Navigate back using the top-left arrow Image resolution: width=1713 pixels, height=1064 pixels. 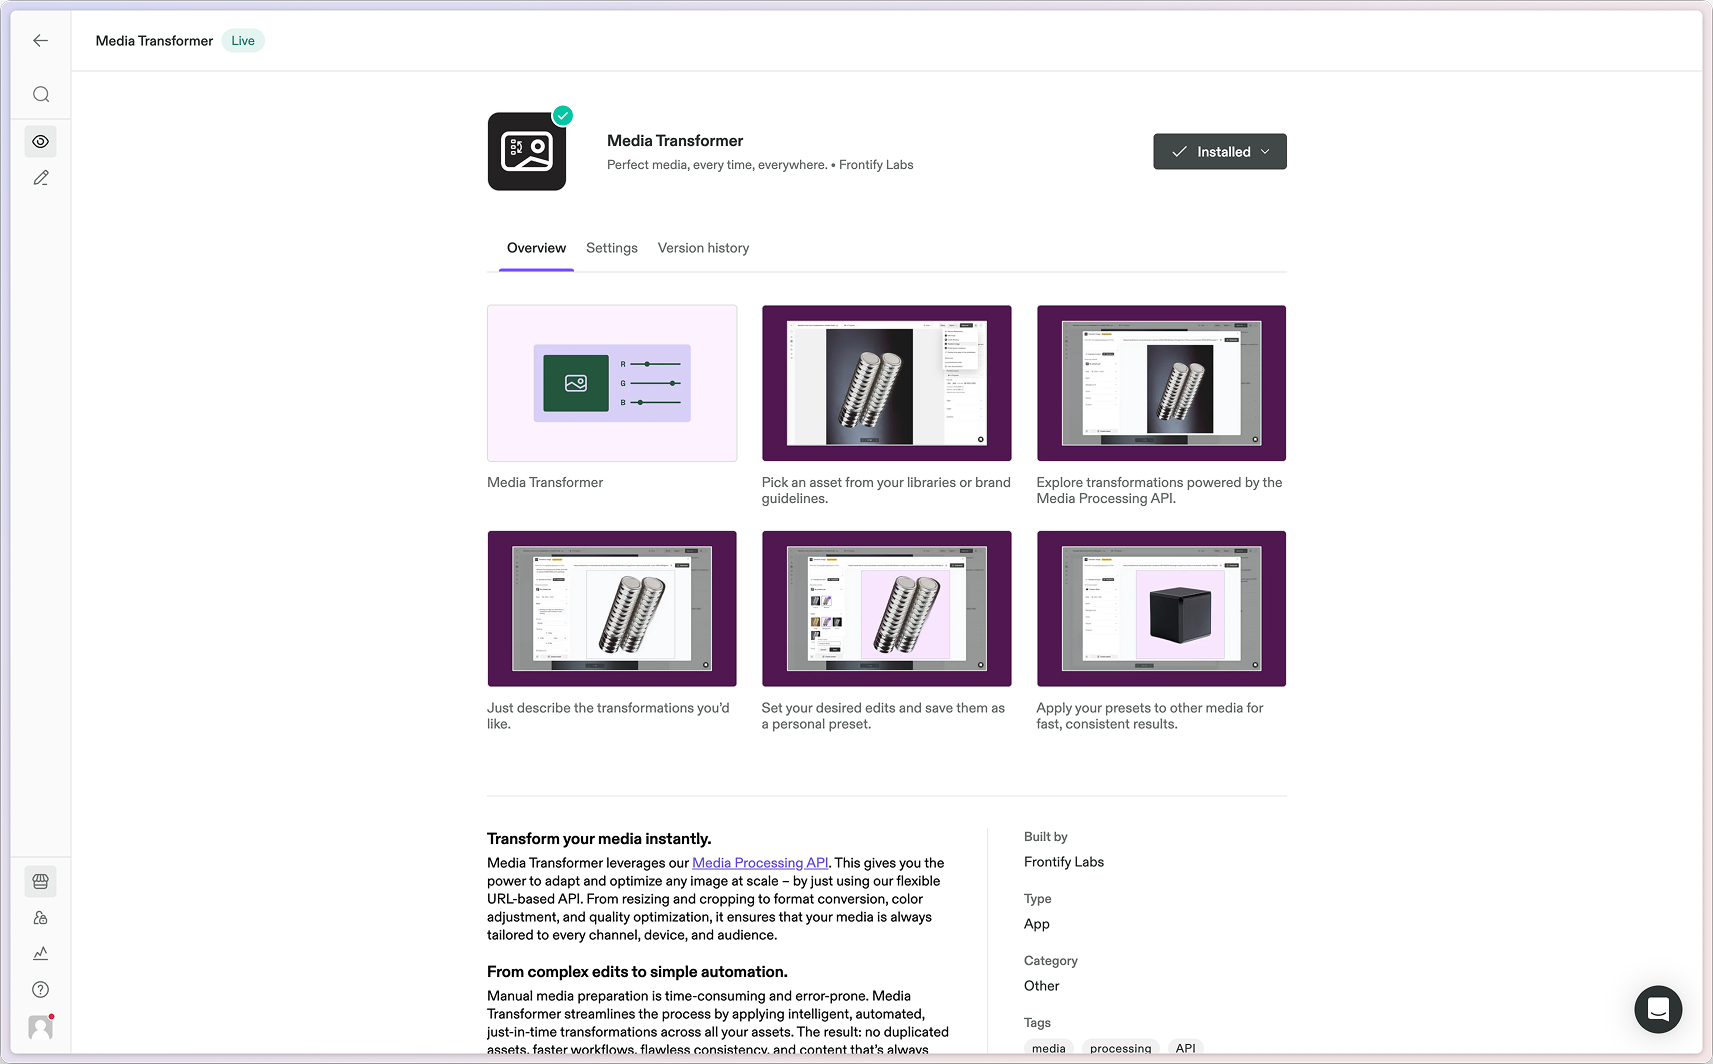[x=40, y=40]
